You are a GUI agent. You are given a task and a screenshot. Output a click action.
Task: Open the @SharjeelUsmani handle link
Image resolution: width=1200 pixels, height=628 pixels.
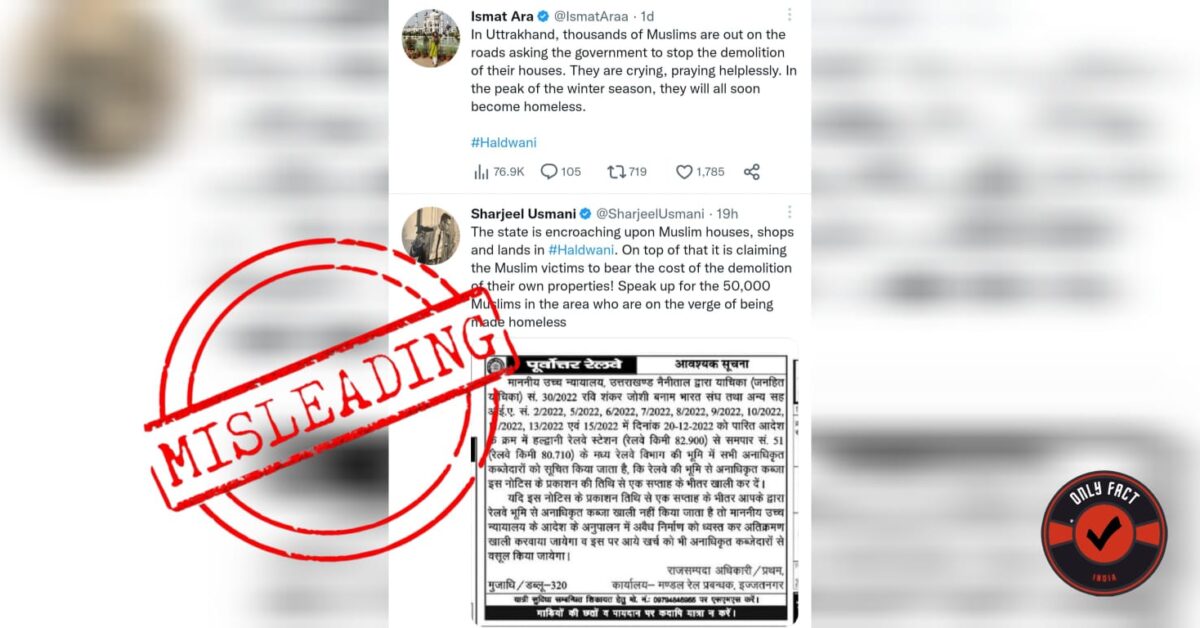click(x=651, y=214)
